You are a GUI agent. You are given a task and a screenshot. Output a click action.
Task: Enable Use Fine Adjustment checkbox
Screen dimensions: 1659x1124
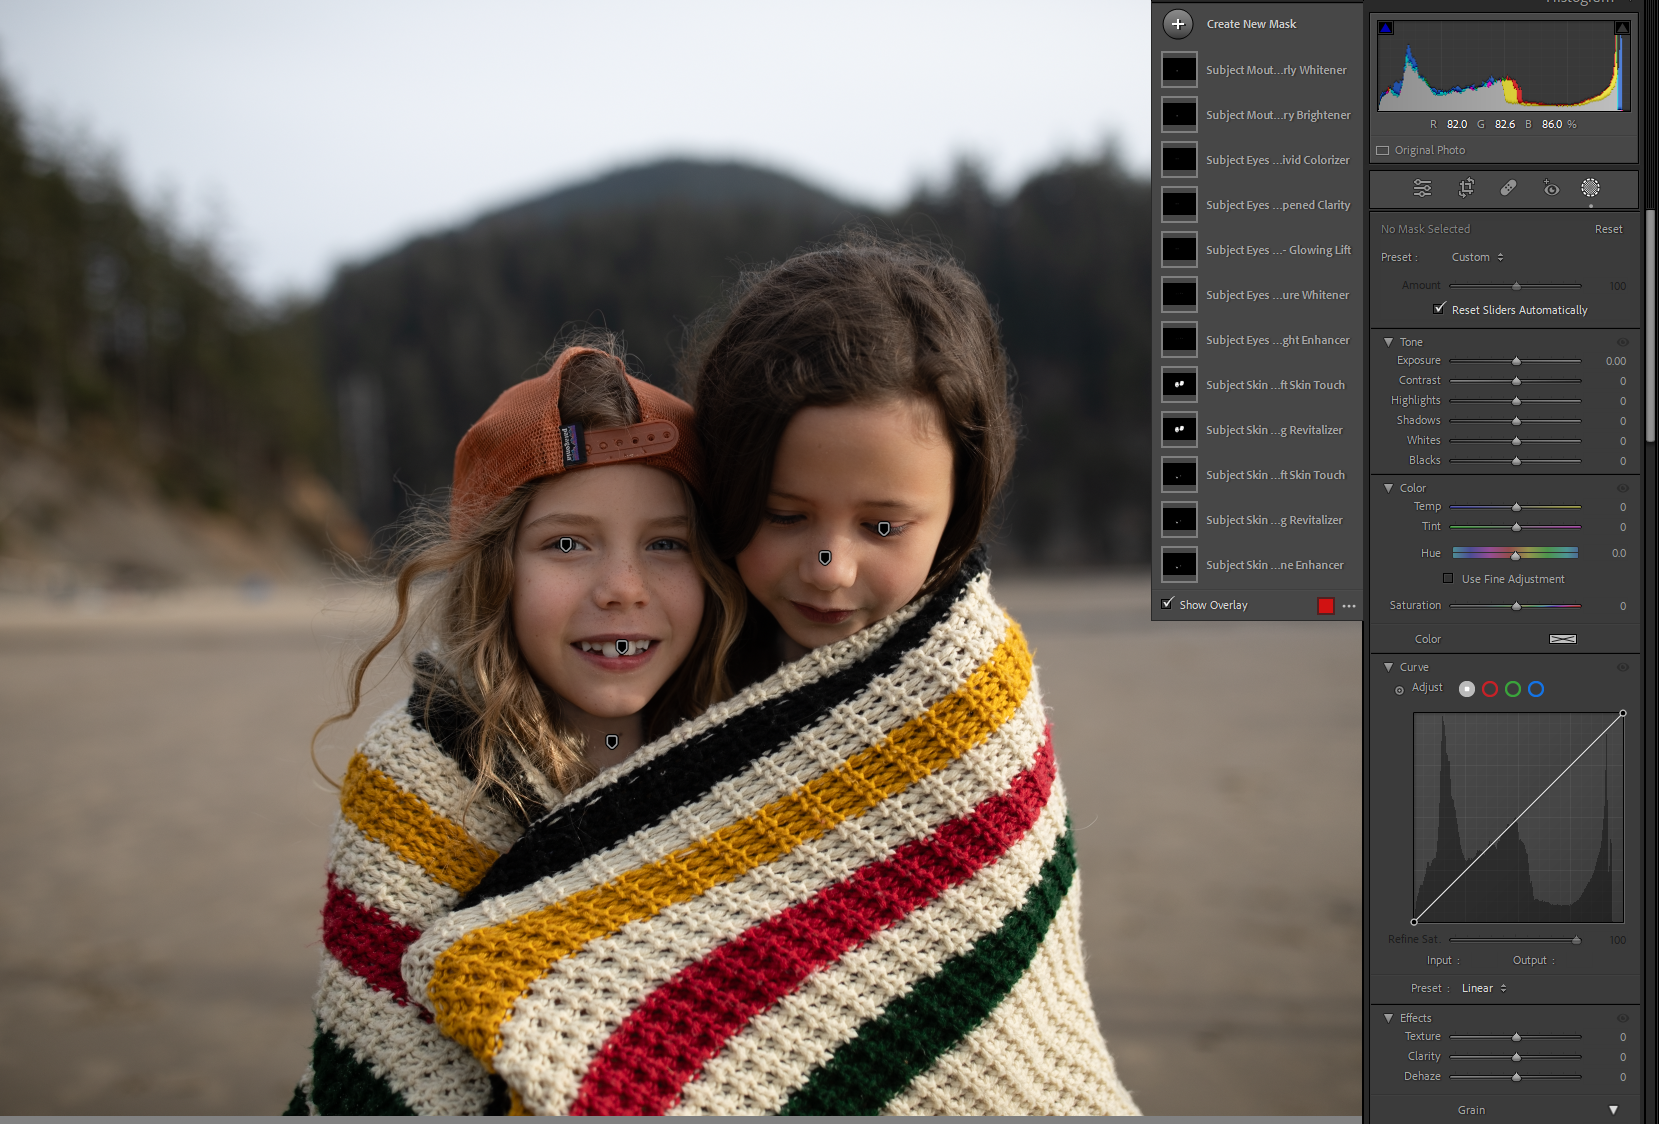1447,579
